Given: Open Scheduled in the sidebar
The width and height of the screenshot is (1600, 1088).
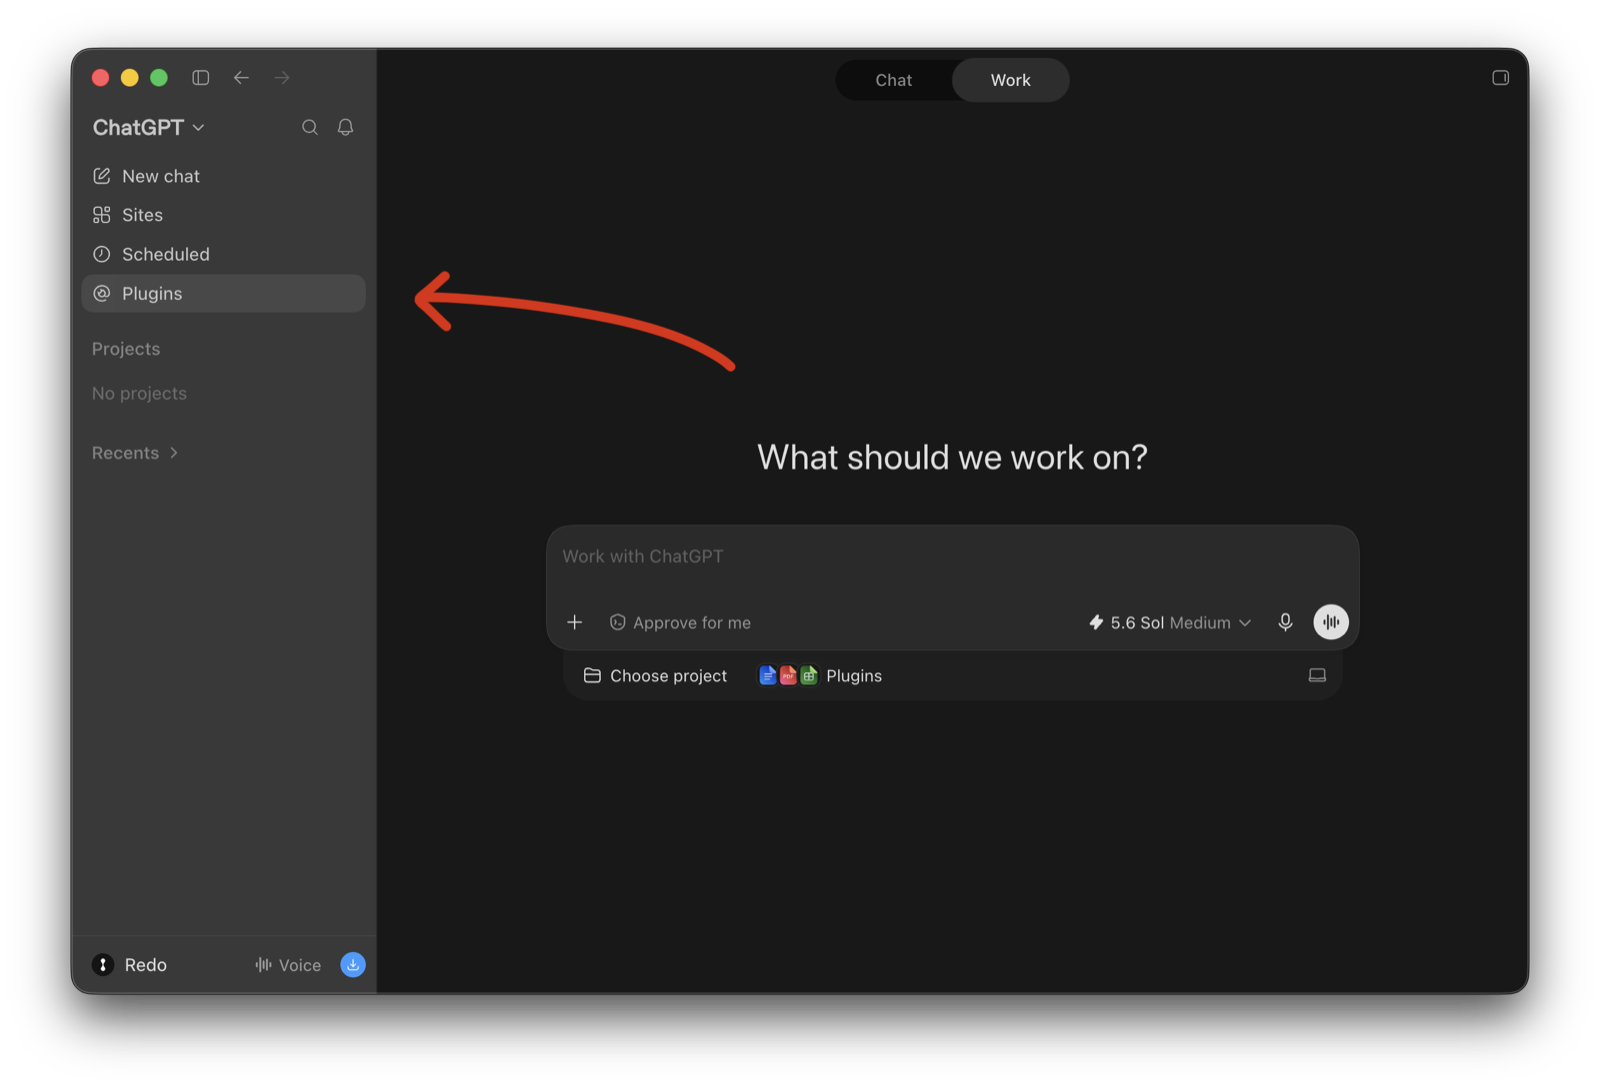Looking at the screenshot, I should pos(224,254).
